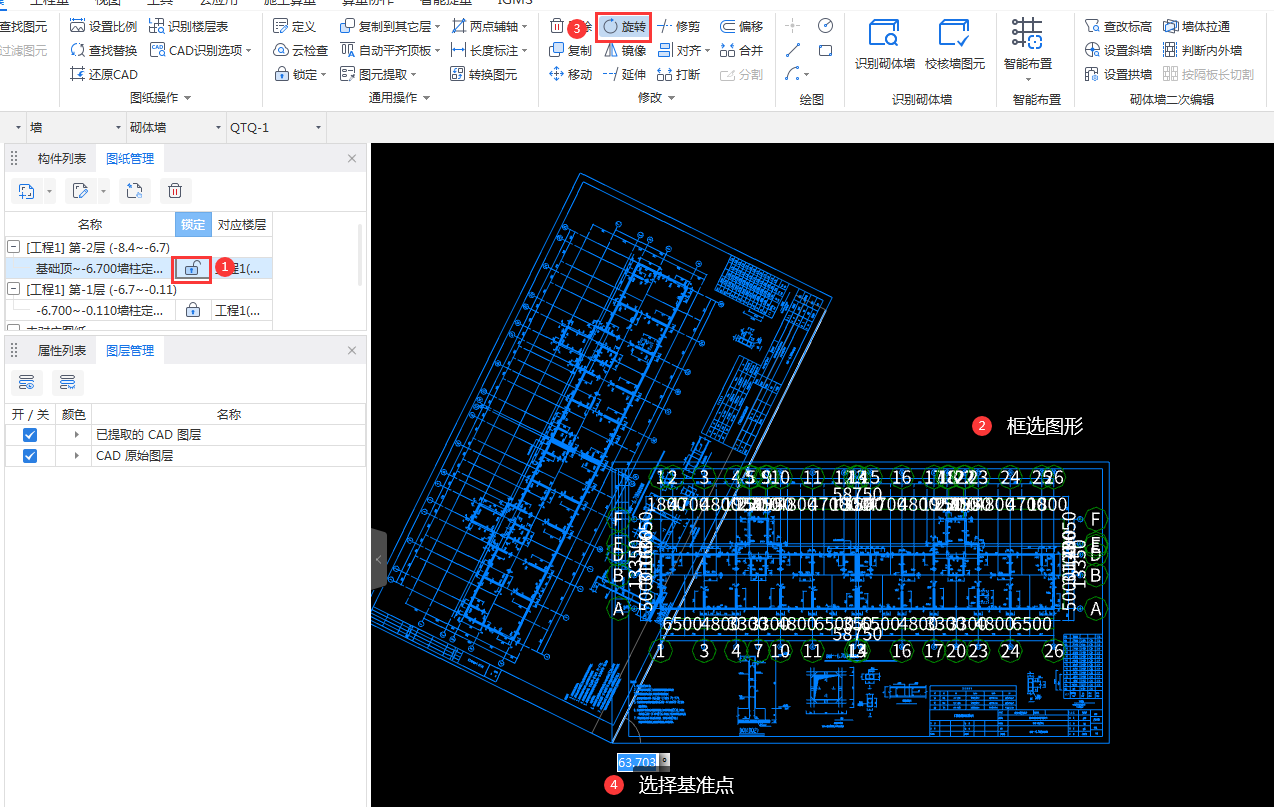Select the line drawing tool
The image size is (1274, 807).
coord(793,50)
